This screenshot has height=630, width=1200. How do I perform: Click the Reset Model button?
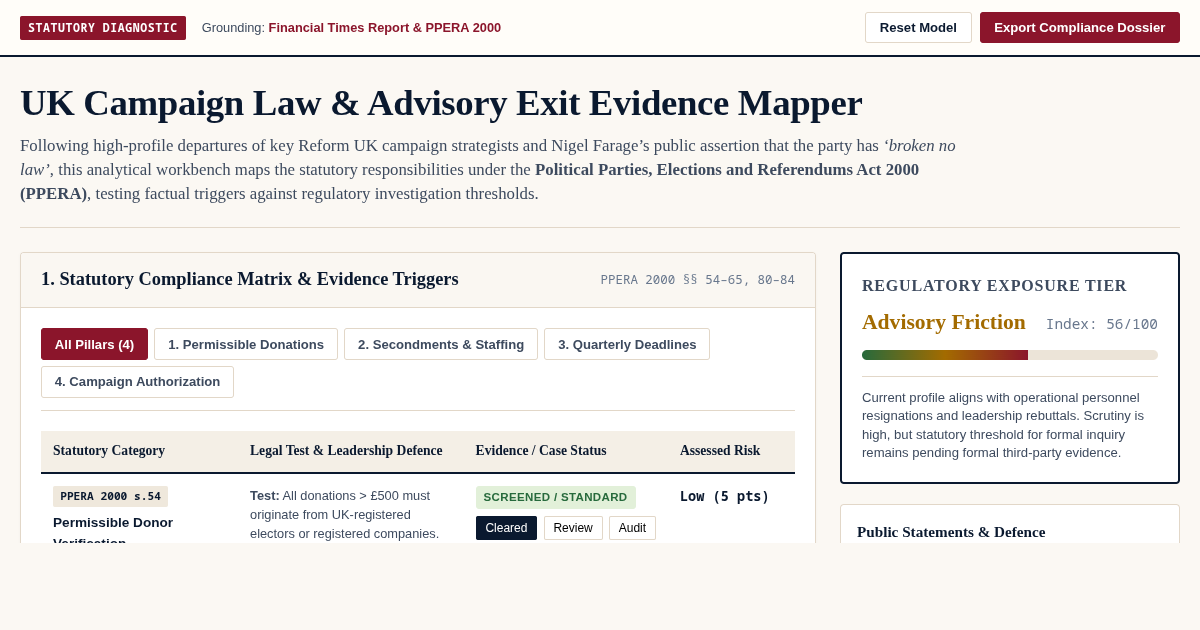918,27
